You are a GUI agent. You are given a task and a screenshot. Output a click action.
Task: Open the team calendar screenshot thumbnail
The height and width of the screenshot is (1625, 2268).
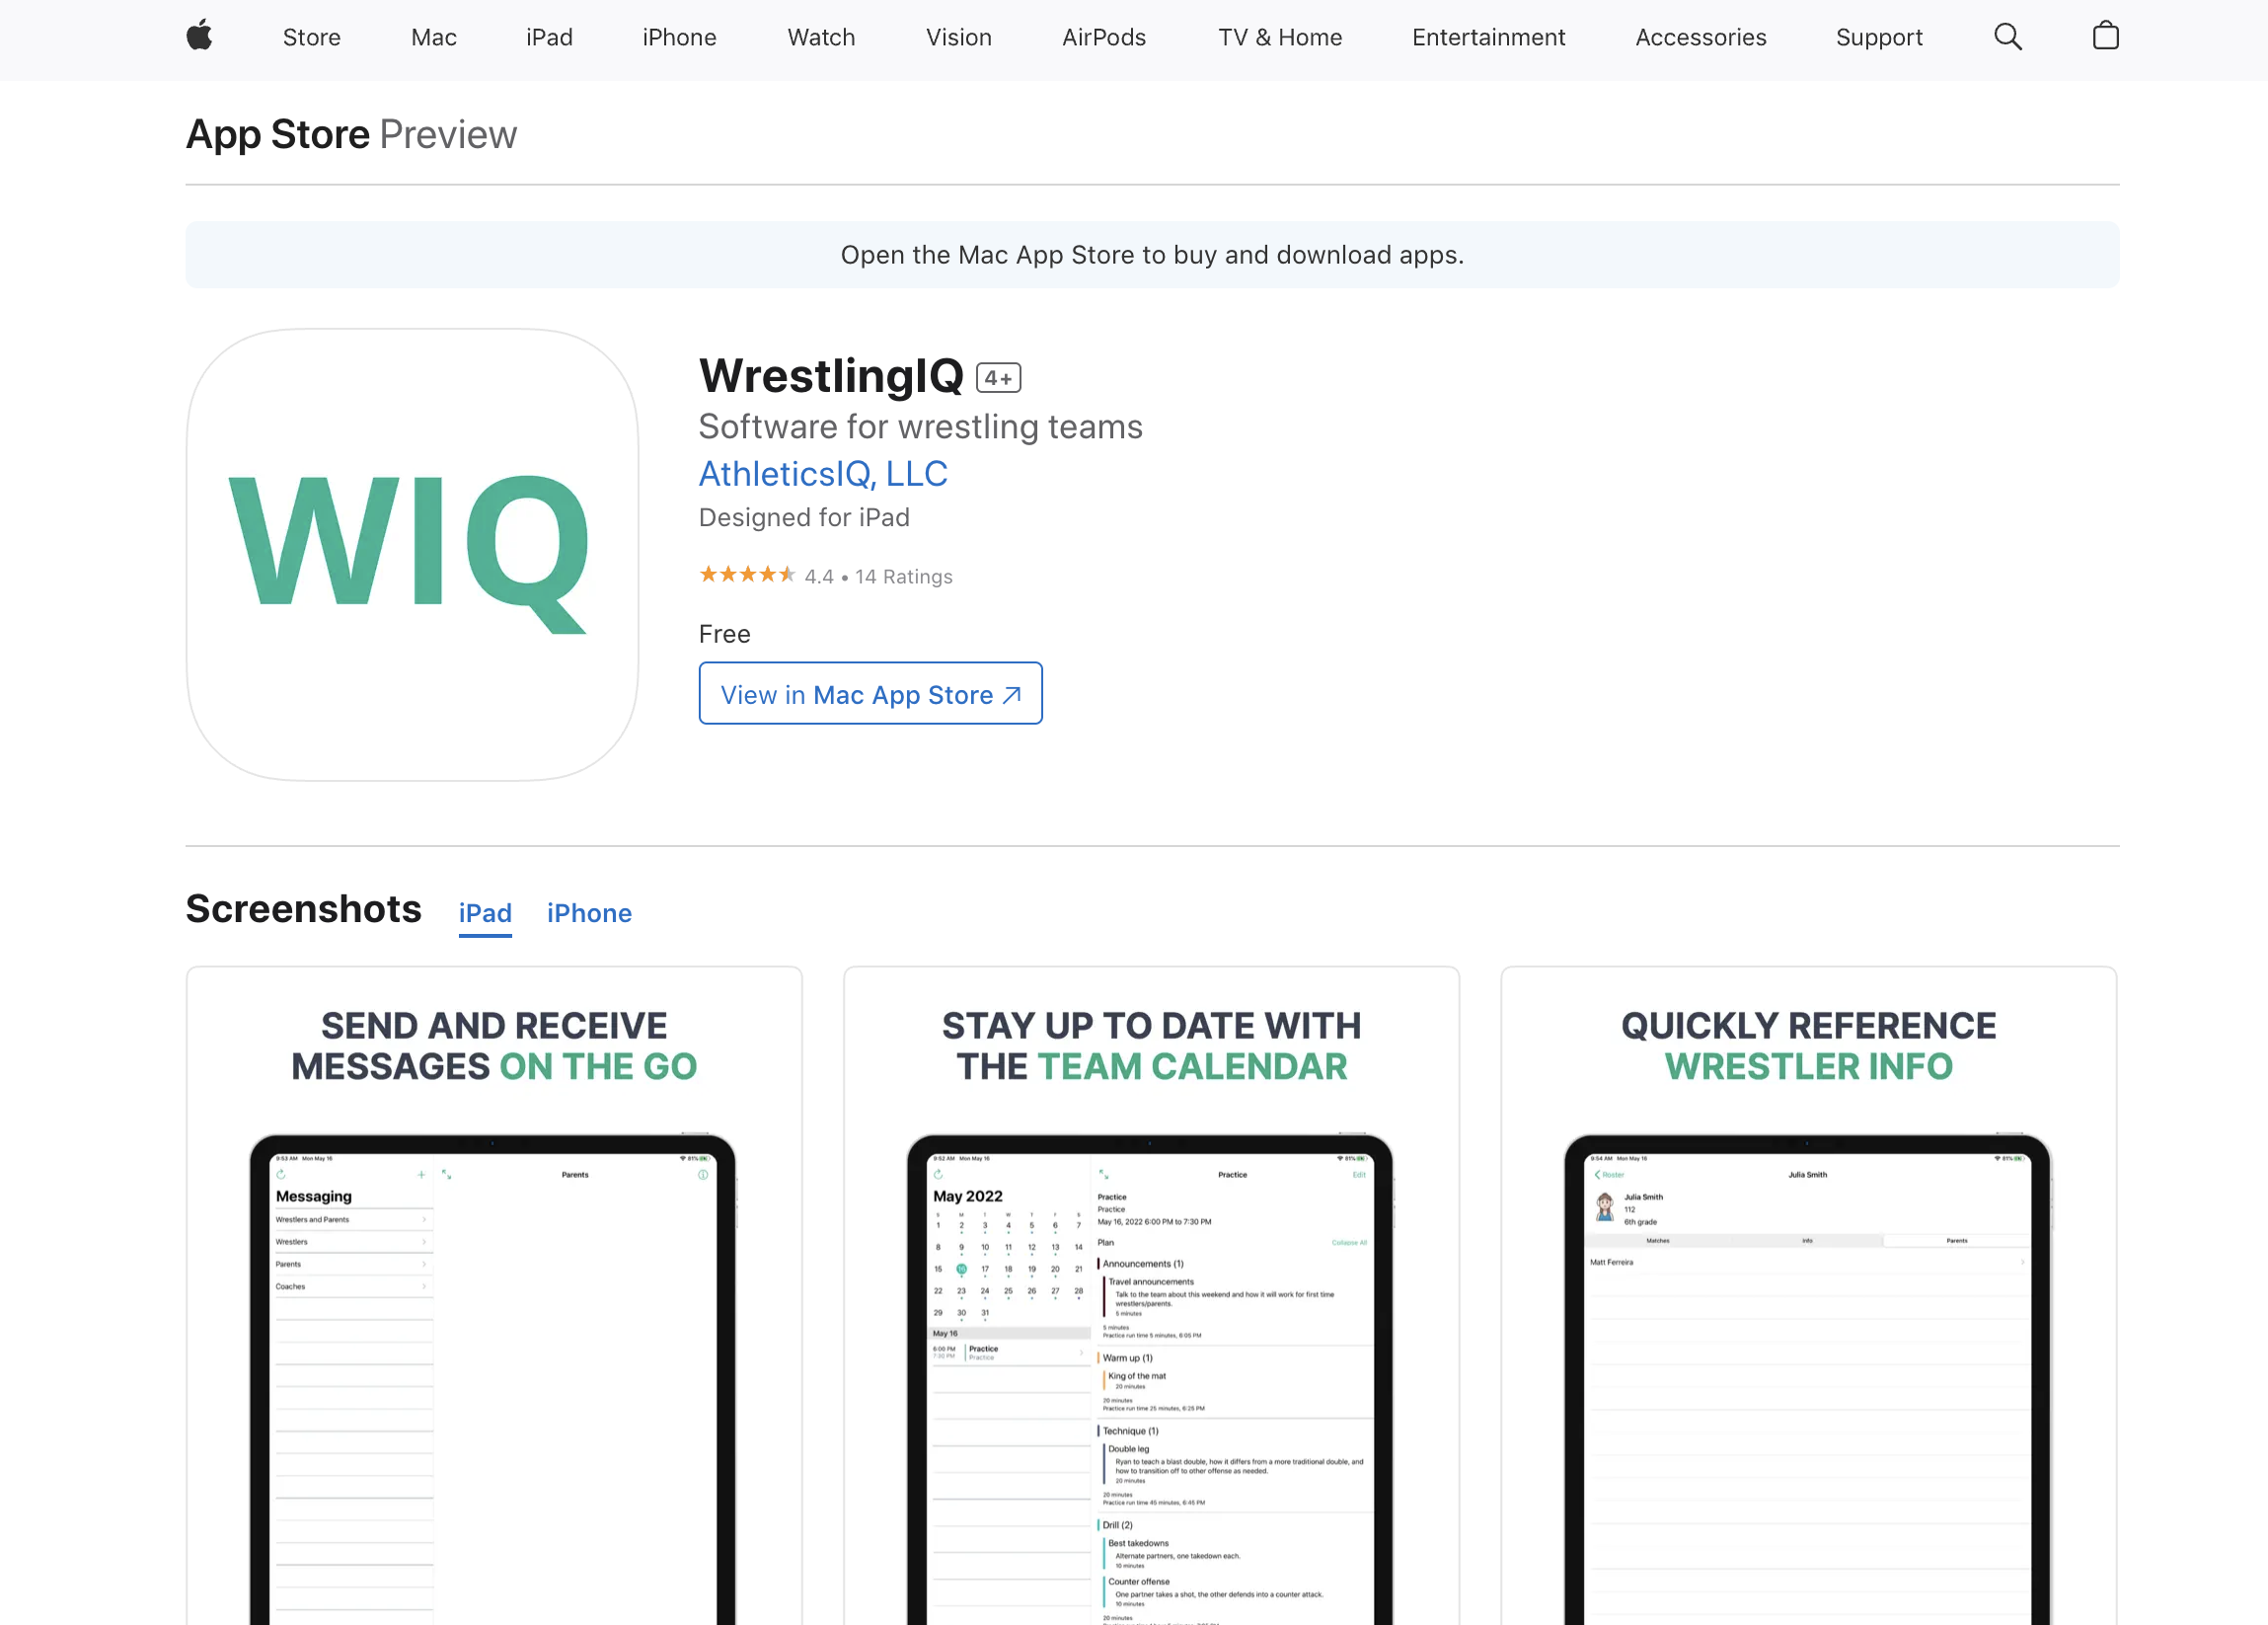(x=1151, y=1296)
